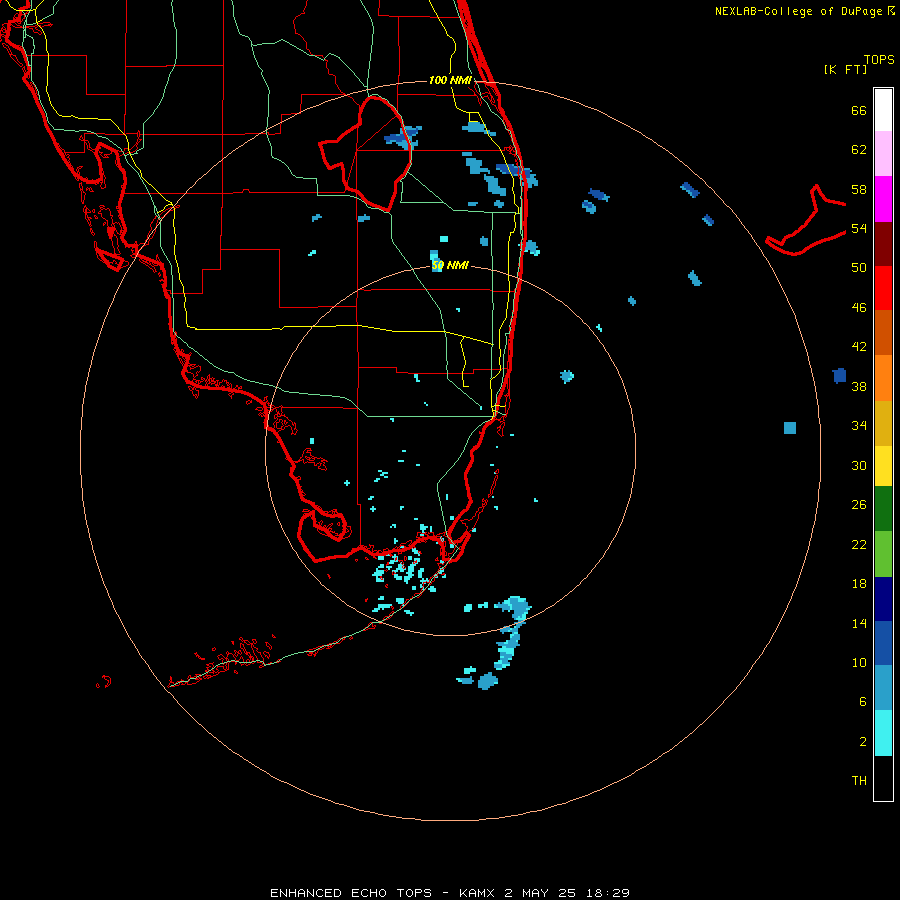Click the legend value 26

[859, 505]
